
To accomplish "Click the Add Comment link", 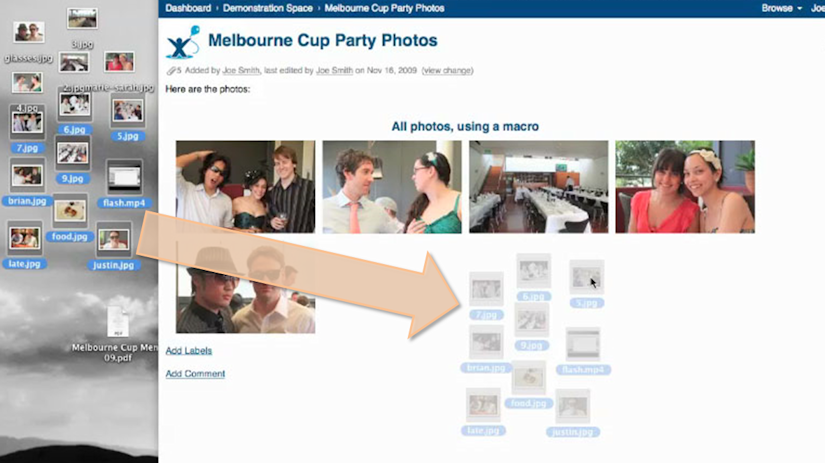I will pos(195,374).
